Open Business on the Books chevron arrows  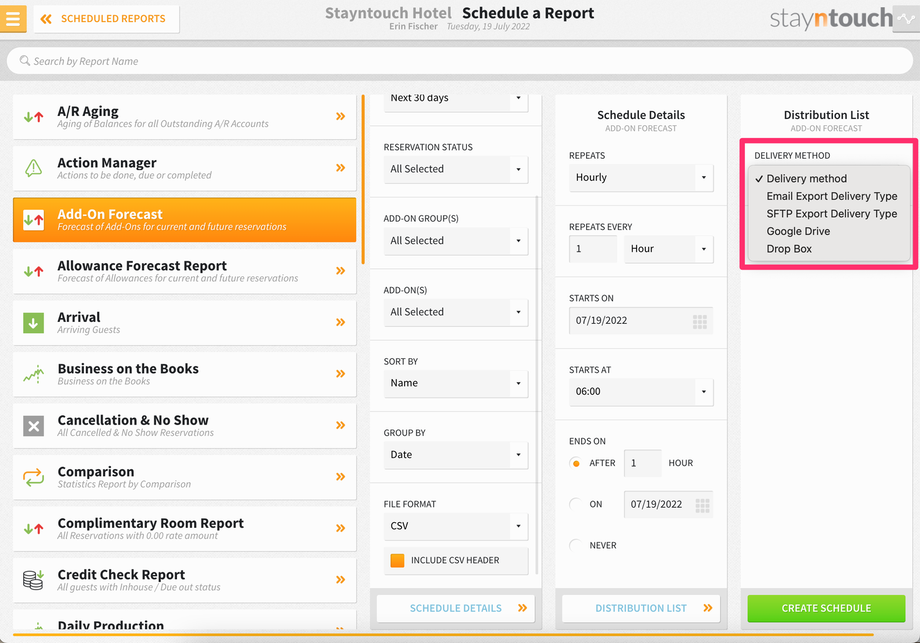pos(340,374)
